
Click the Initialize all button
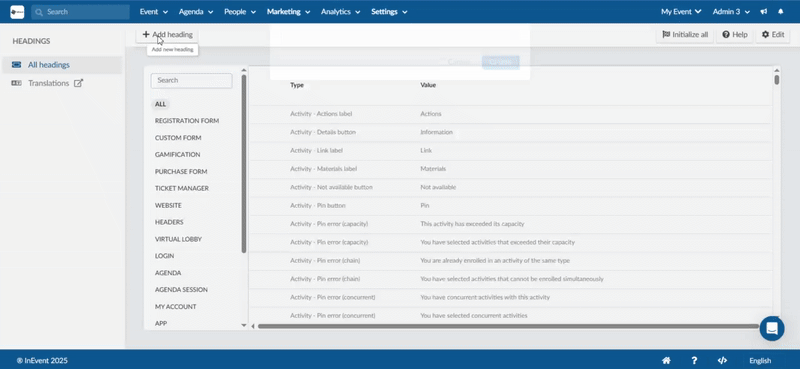pos(685,35)
